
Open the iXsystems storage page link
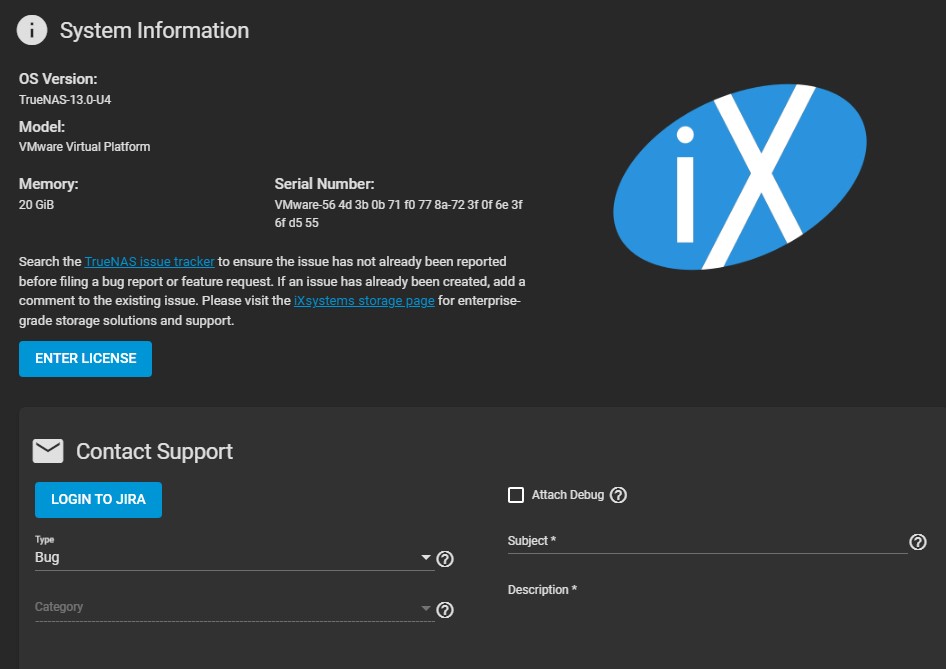coord(364,301)
